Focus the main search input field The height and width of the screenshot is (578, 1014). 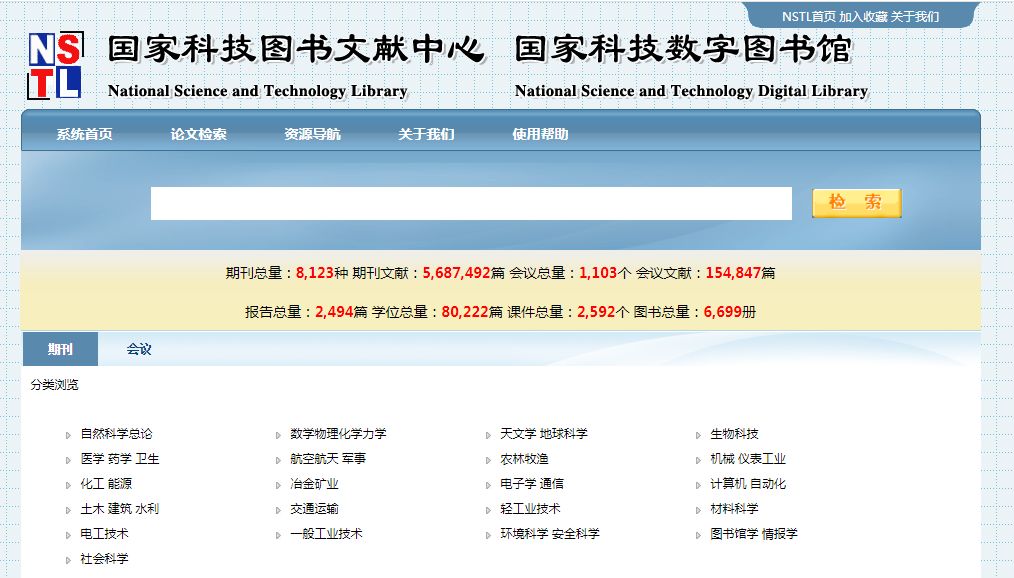471,203
